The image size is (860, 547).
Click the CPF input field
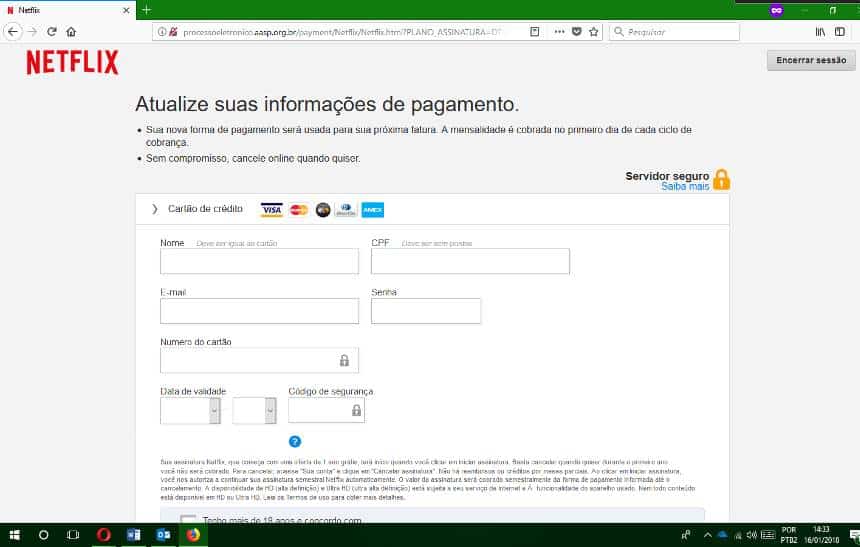click(470, 261)
